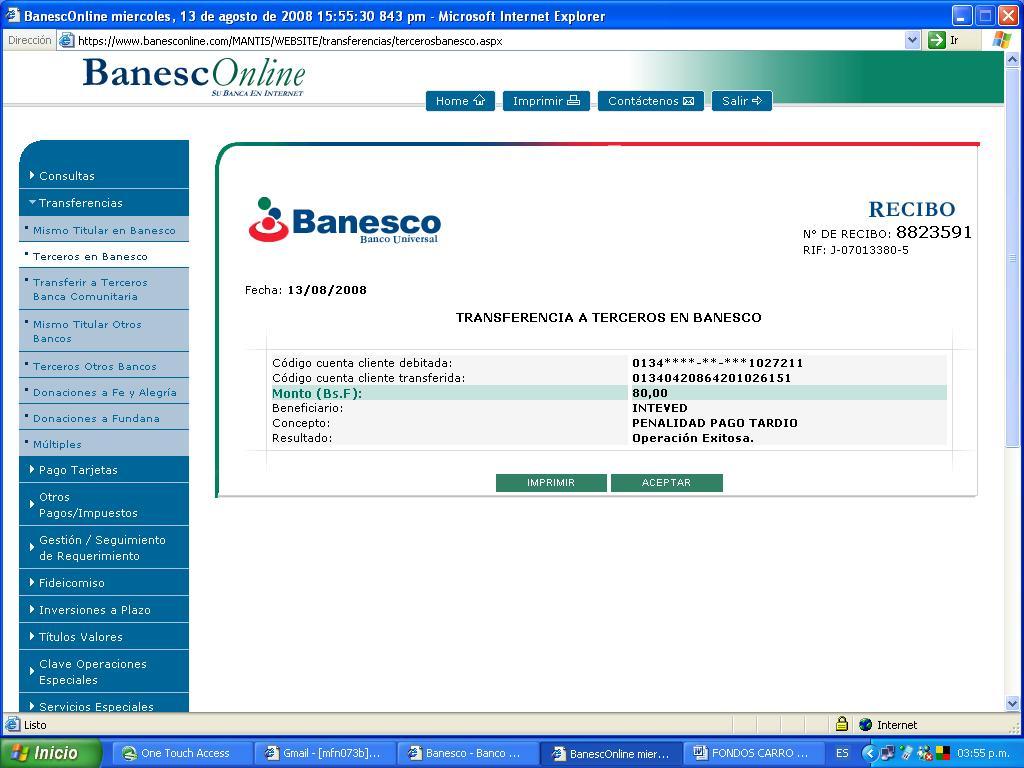
Task: Click the Internet zone globe icon
Action: (x=866, y=724)
